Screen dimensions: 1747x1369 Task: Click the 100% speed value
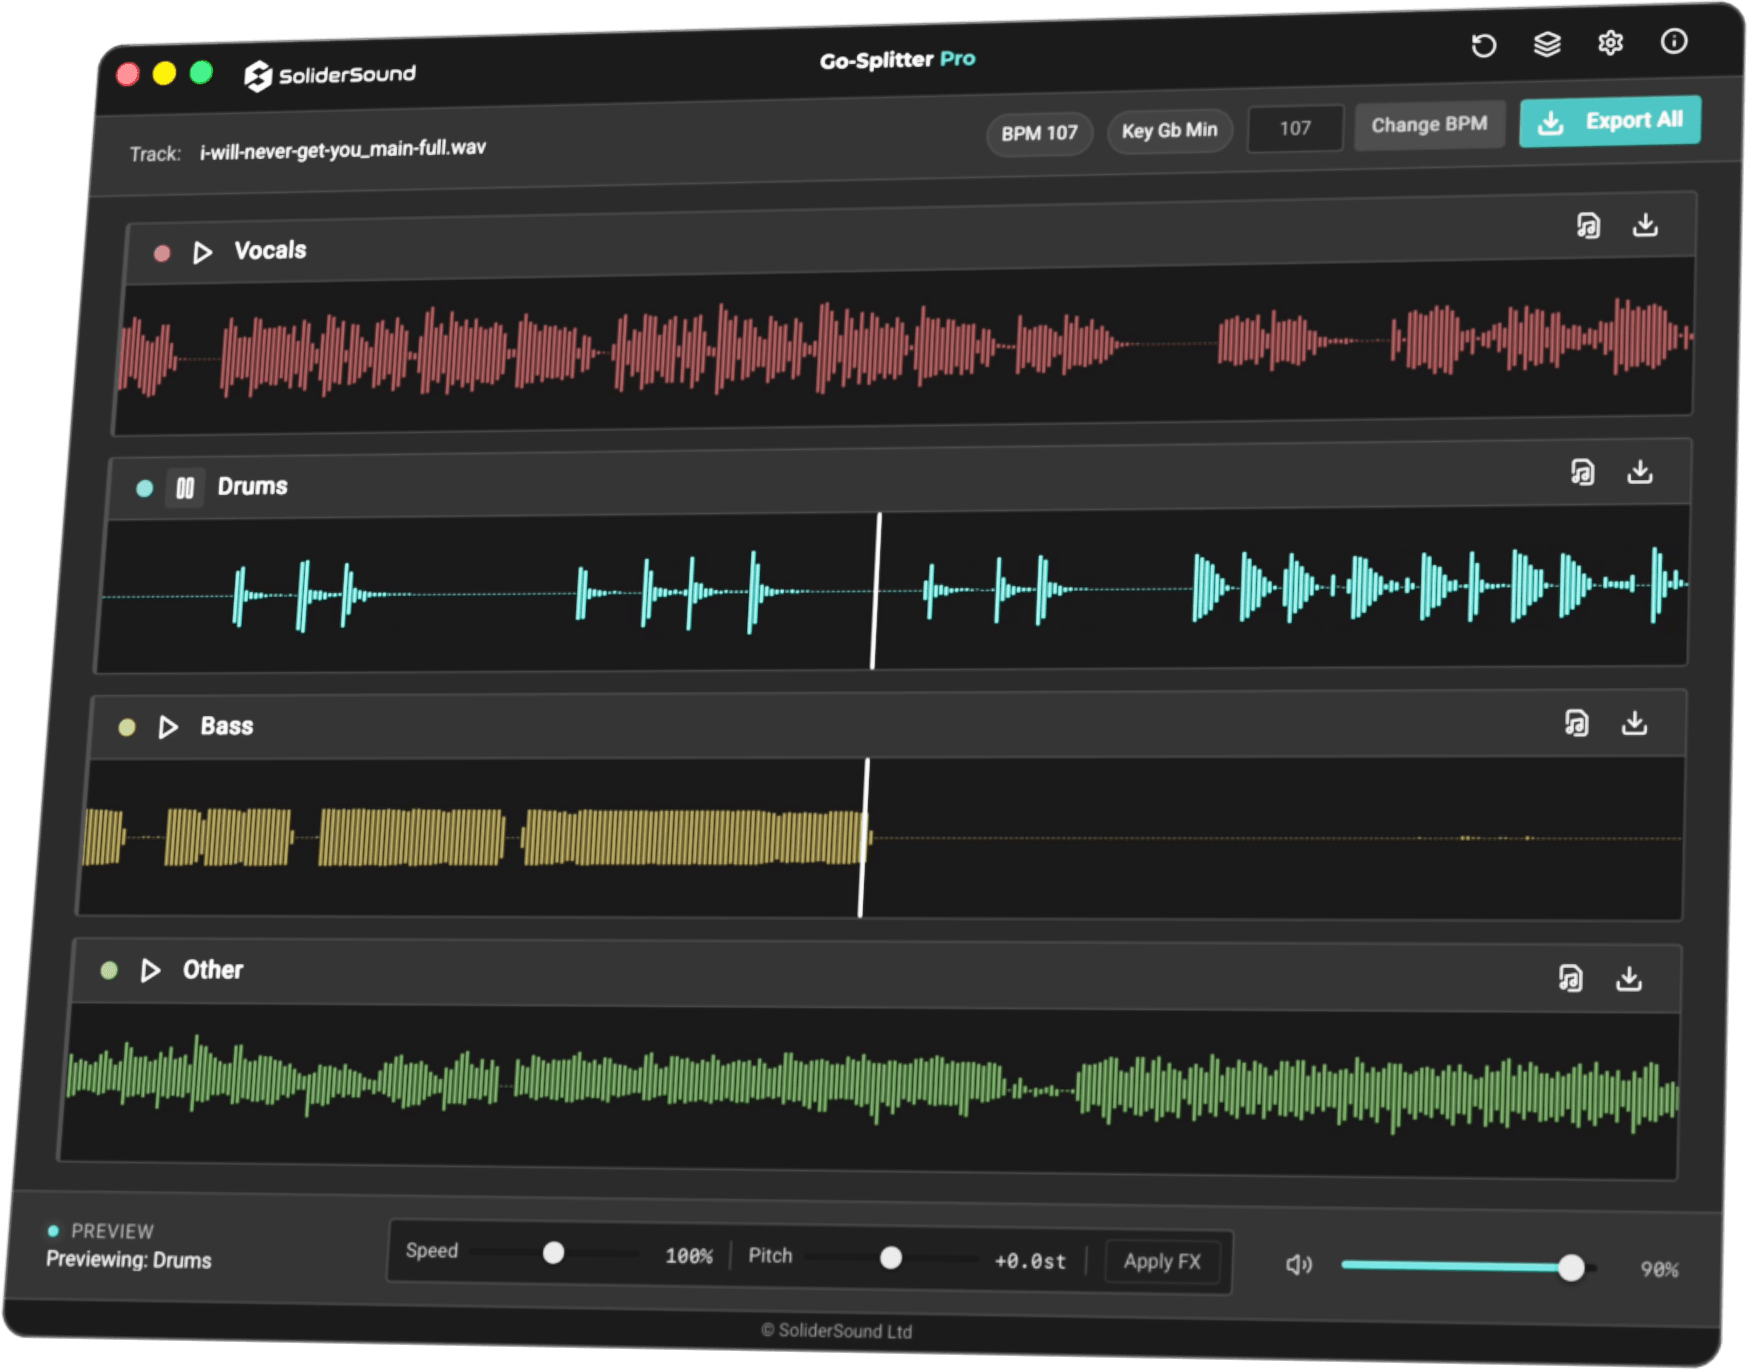click(x=689, y=1256)
